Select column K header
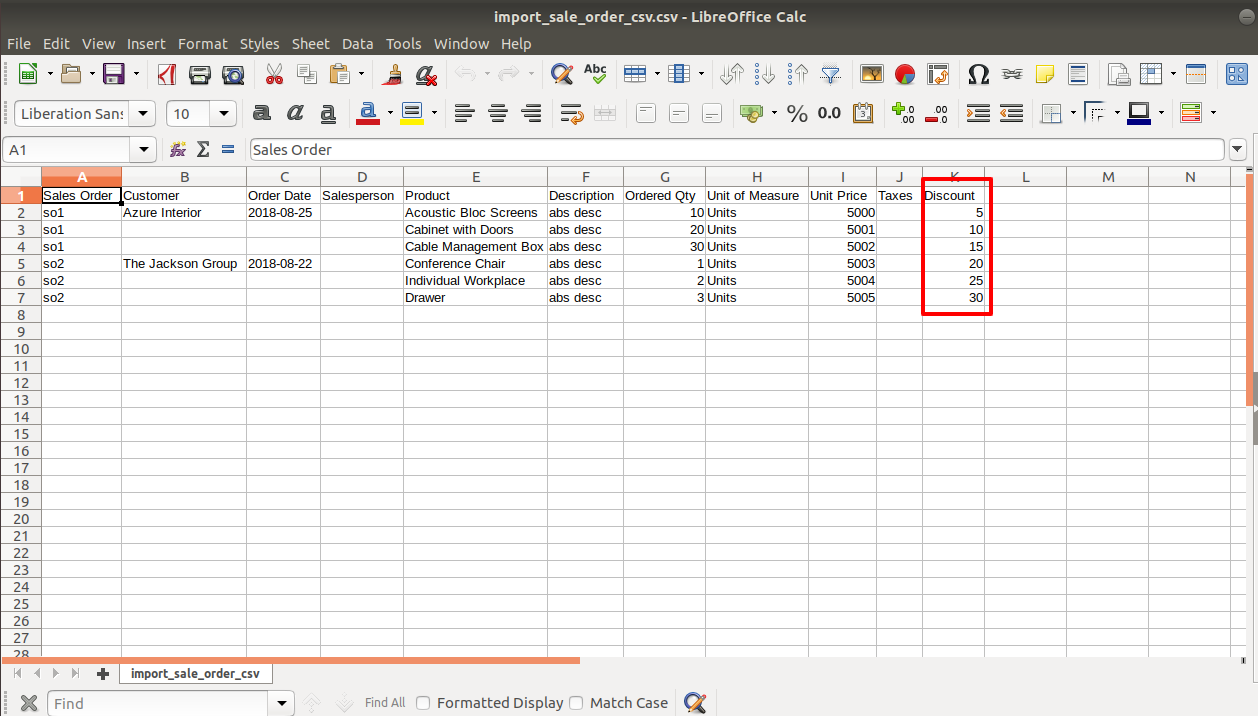 point(953,177)
